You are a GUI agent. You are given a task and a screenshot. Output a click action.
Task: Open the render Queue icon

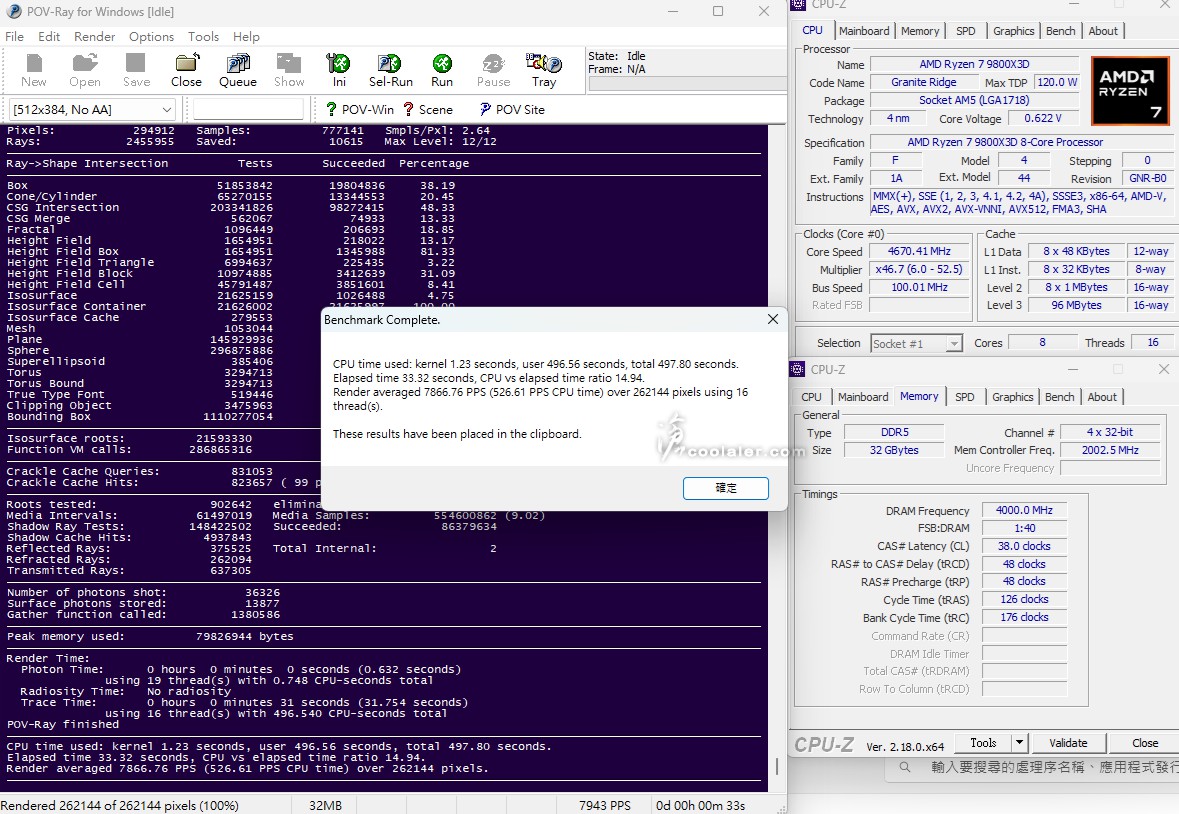[237, 70]
